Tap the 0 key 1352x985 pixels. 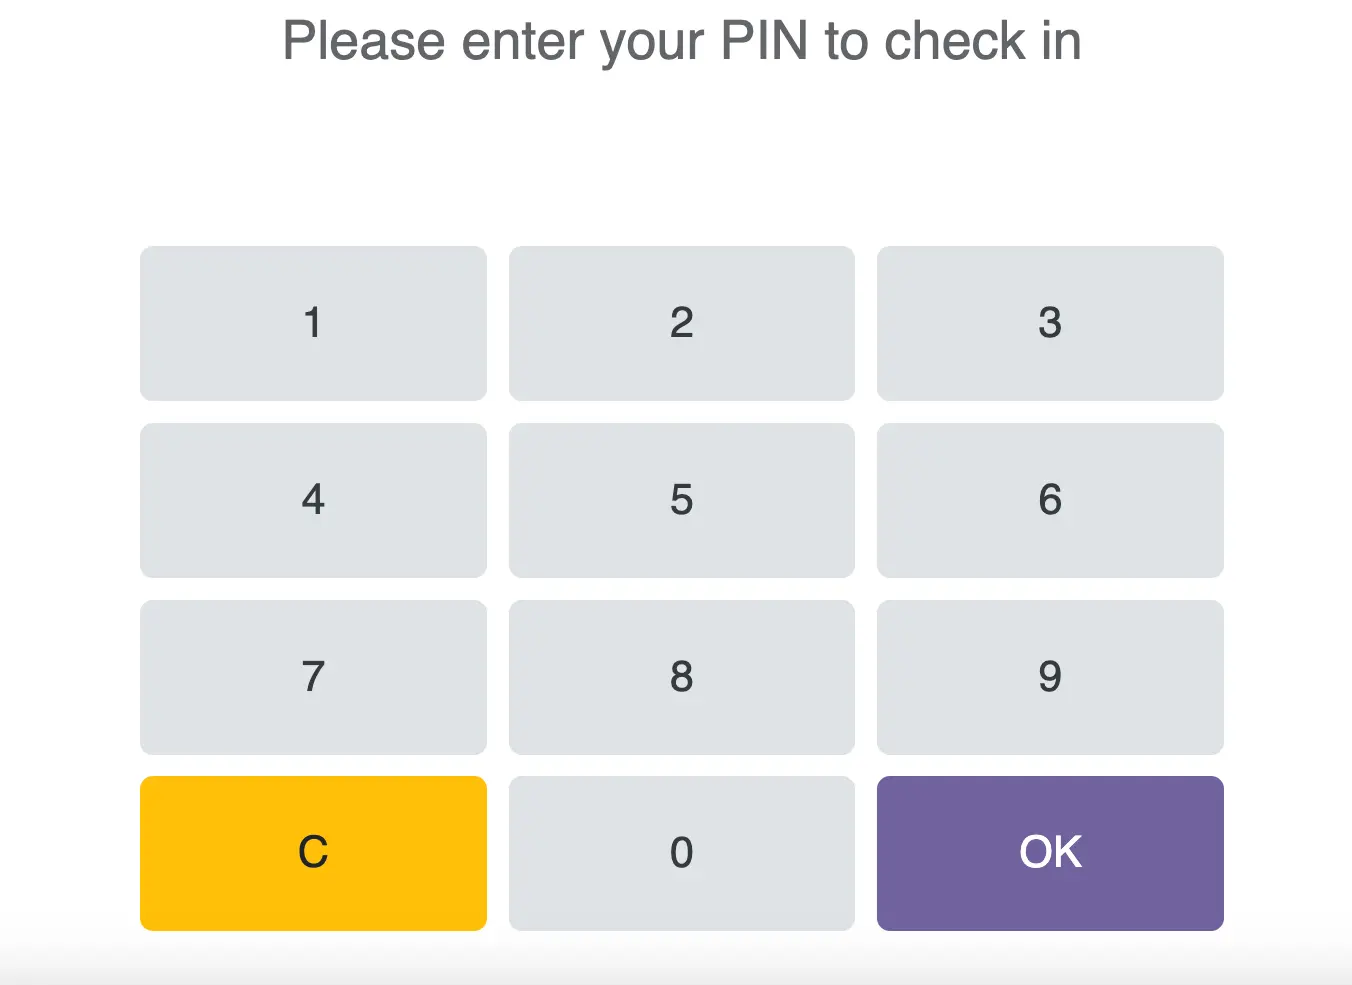(682, 853)
